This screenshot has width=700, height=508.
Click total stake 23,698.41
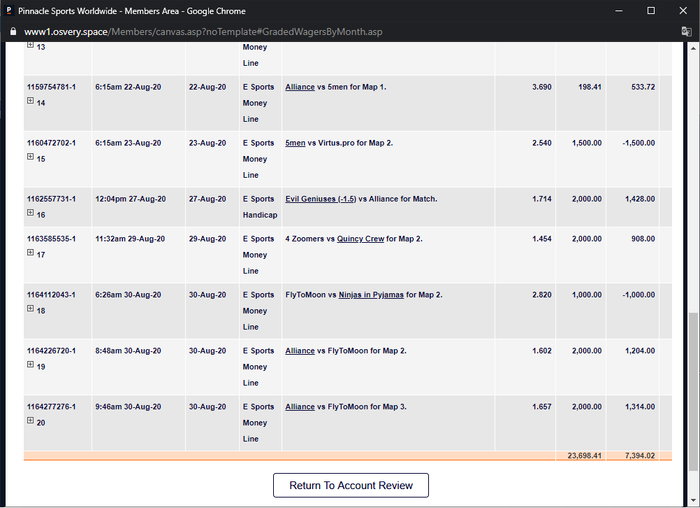click(x=584, y=456)
